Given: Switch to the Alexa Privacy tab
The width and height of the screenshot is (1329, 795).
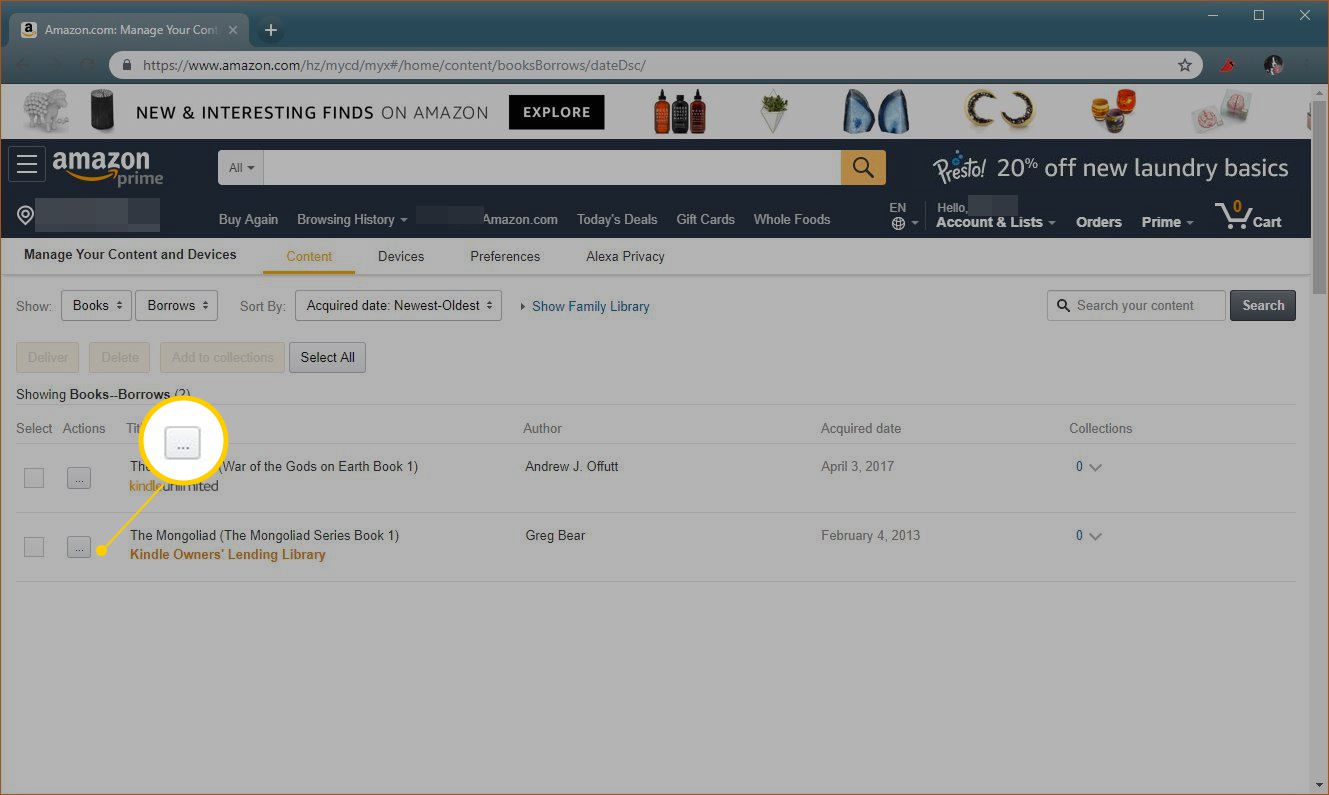Looking at the screenshot, I should click(625, 256).
